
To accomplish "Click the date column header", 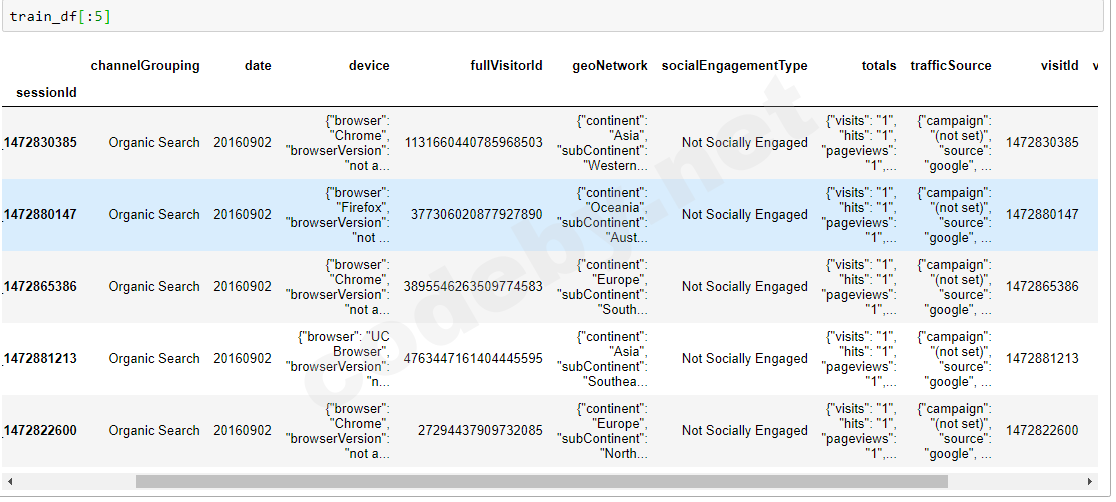I will (258, 66).
